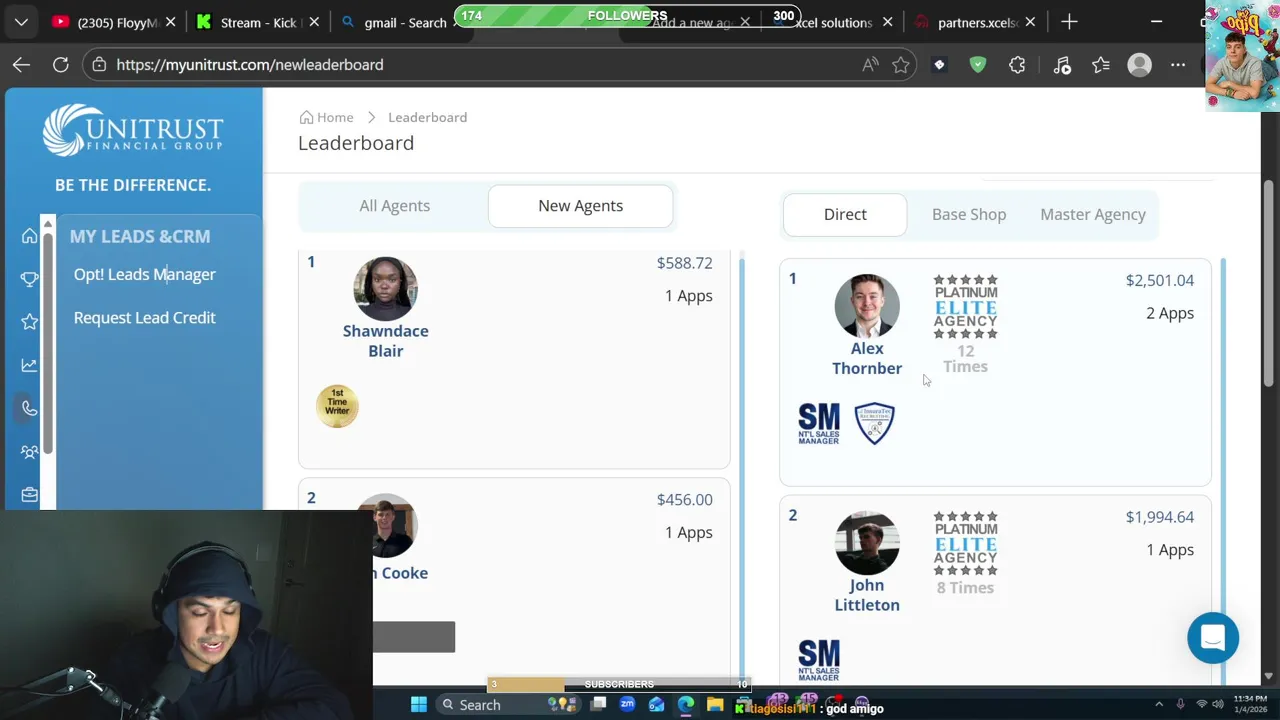Open a new browser tab
This screenshot has width=1280, height=720.
[1069, 22]
